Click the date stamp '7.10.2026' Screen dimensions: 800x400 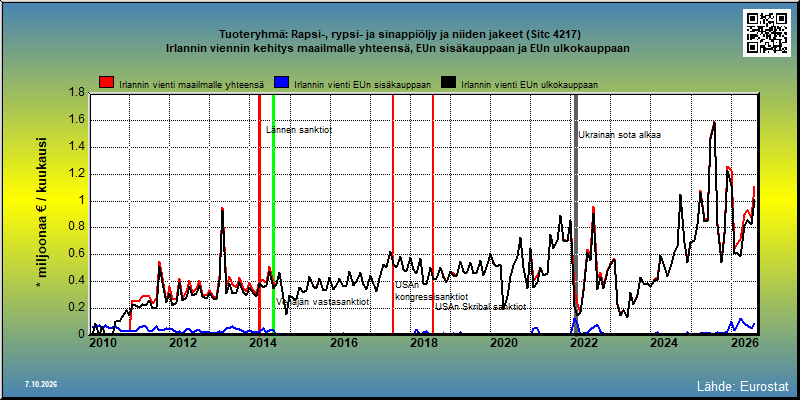[x=40, y=384]
